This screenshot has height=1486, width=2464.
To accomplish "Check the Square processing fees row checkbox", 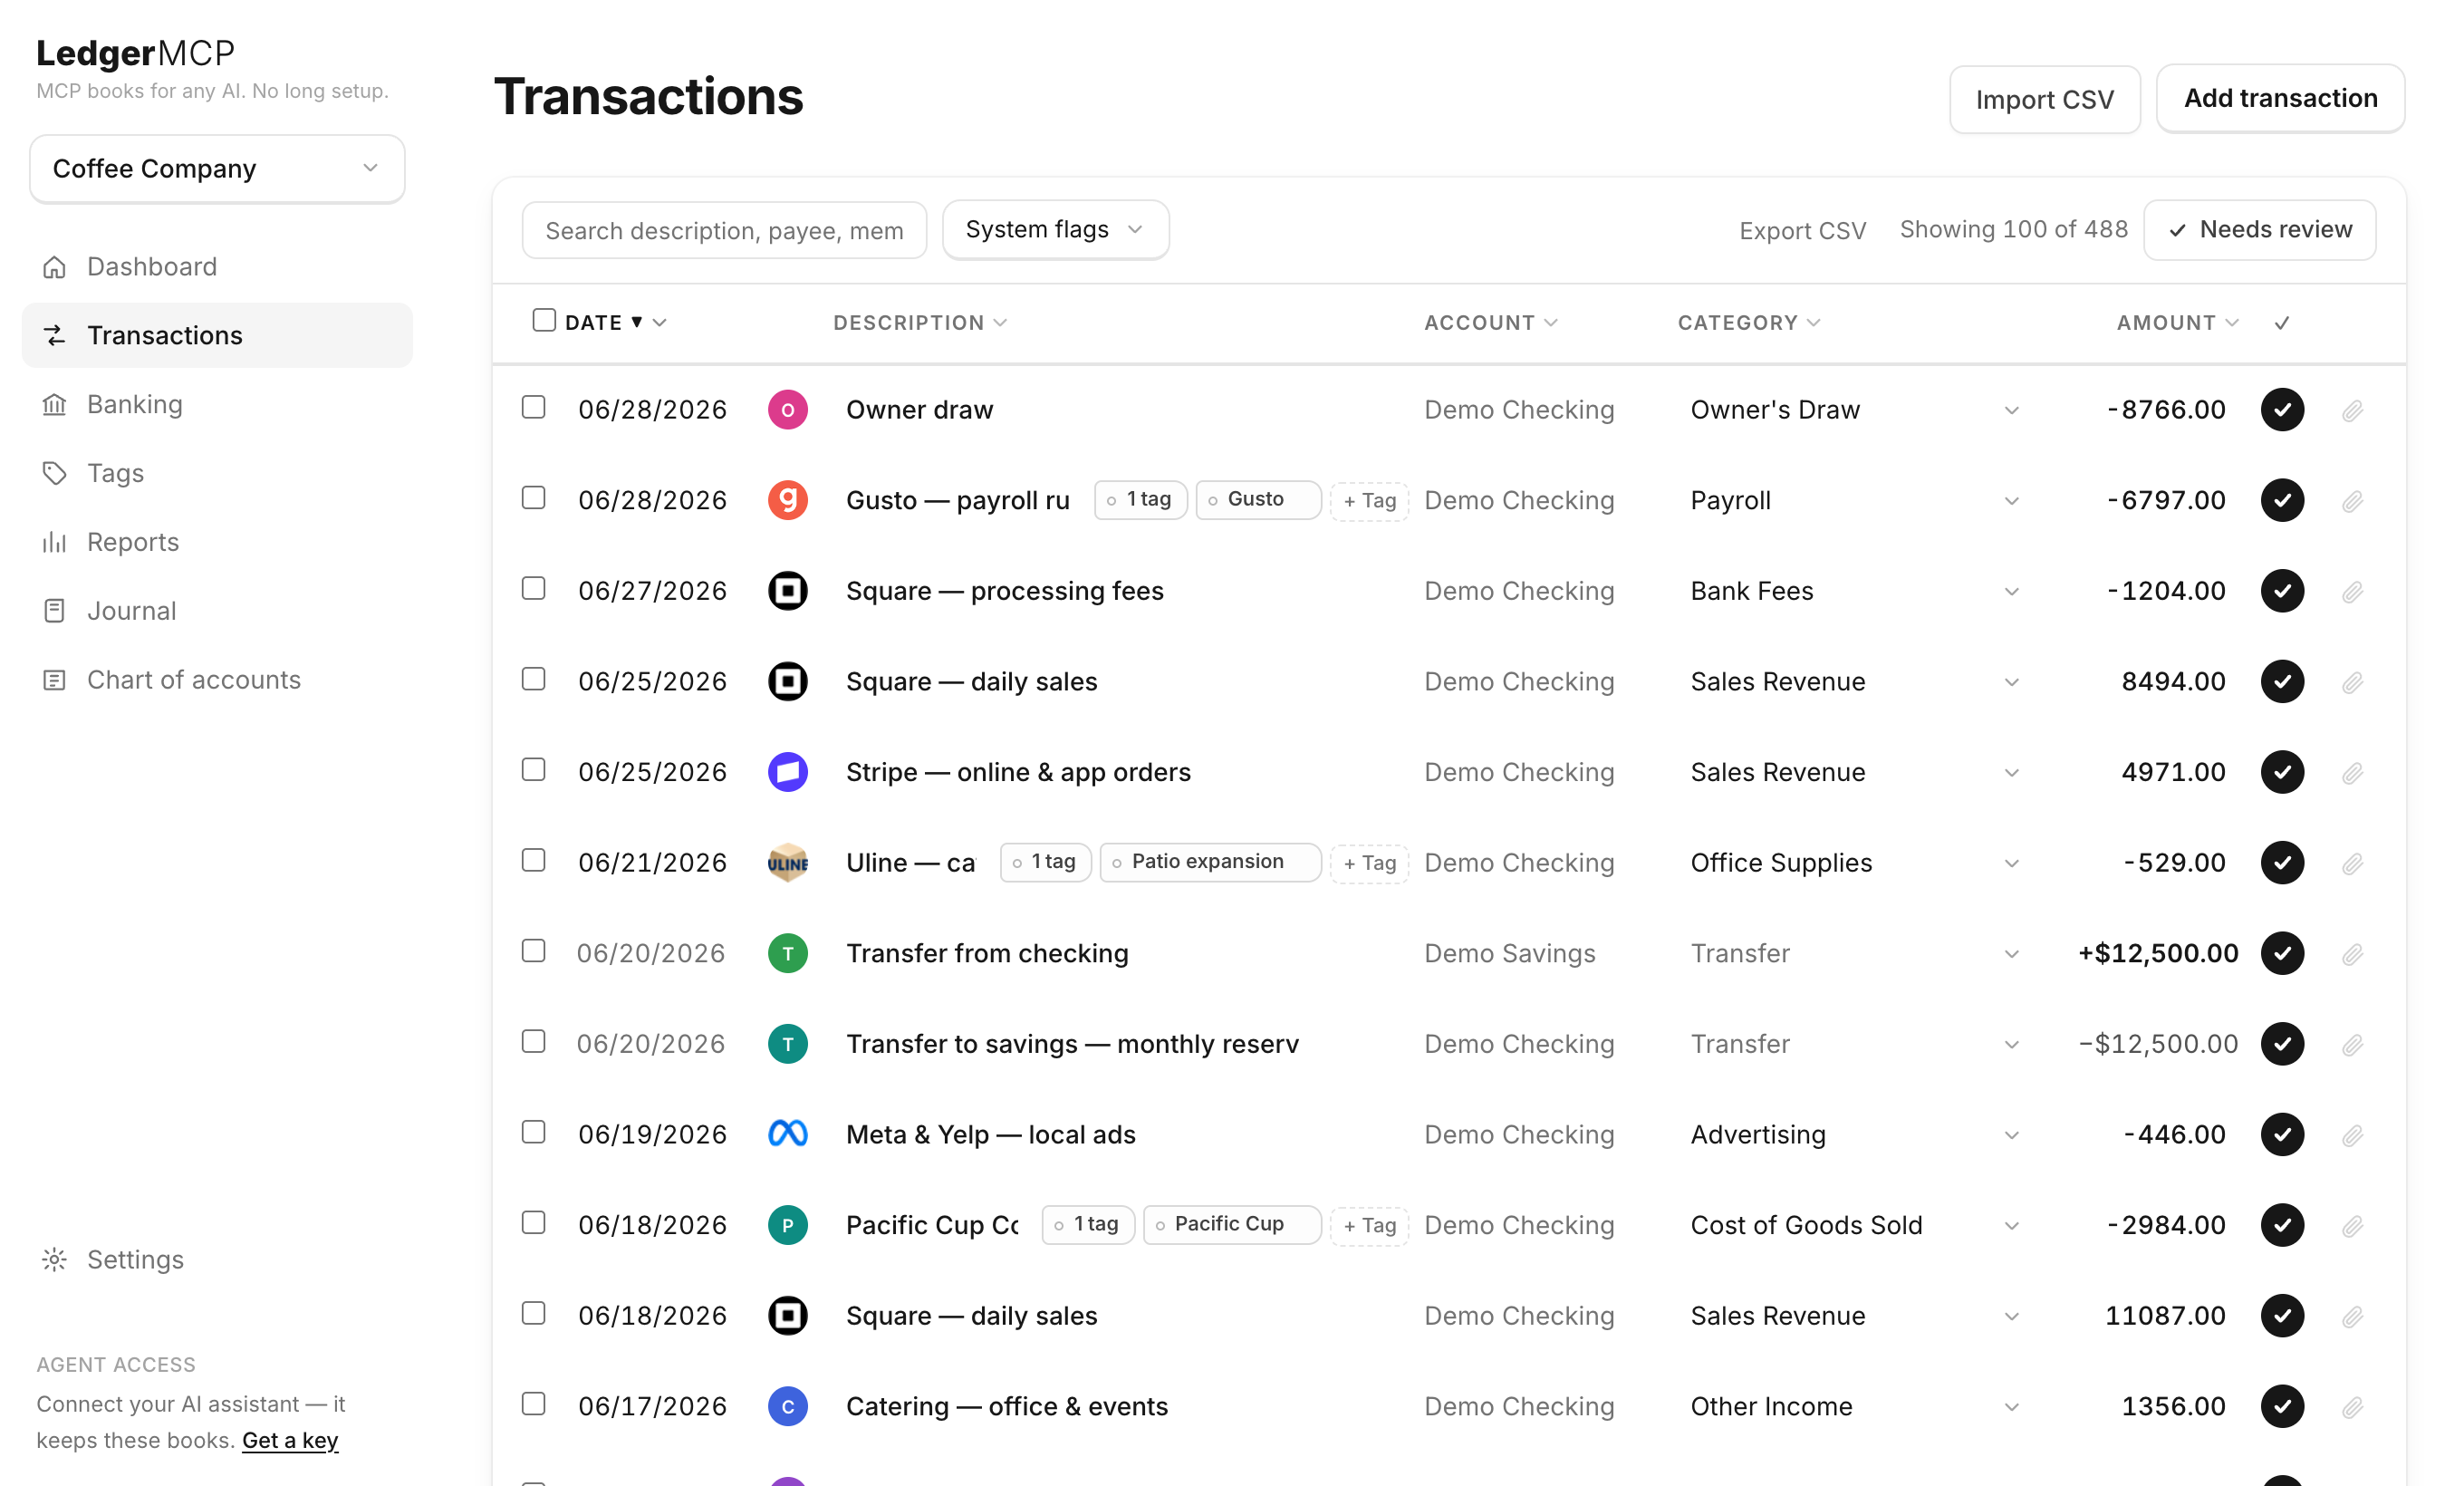I will coord(534,588).
